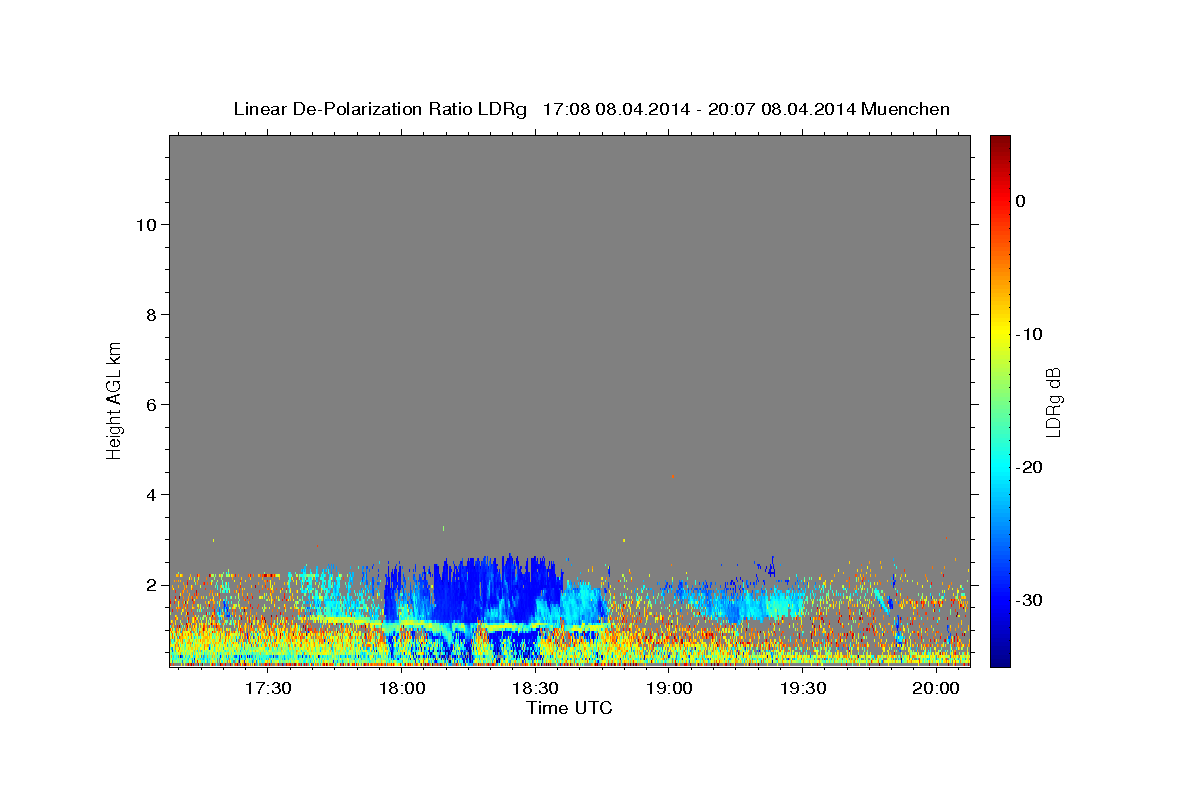Click the 18:30 time tick label
Screen dimensions: 1200x800
click(536, 689)
